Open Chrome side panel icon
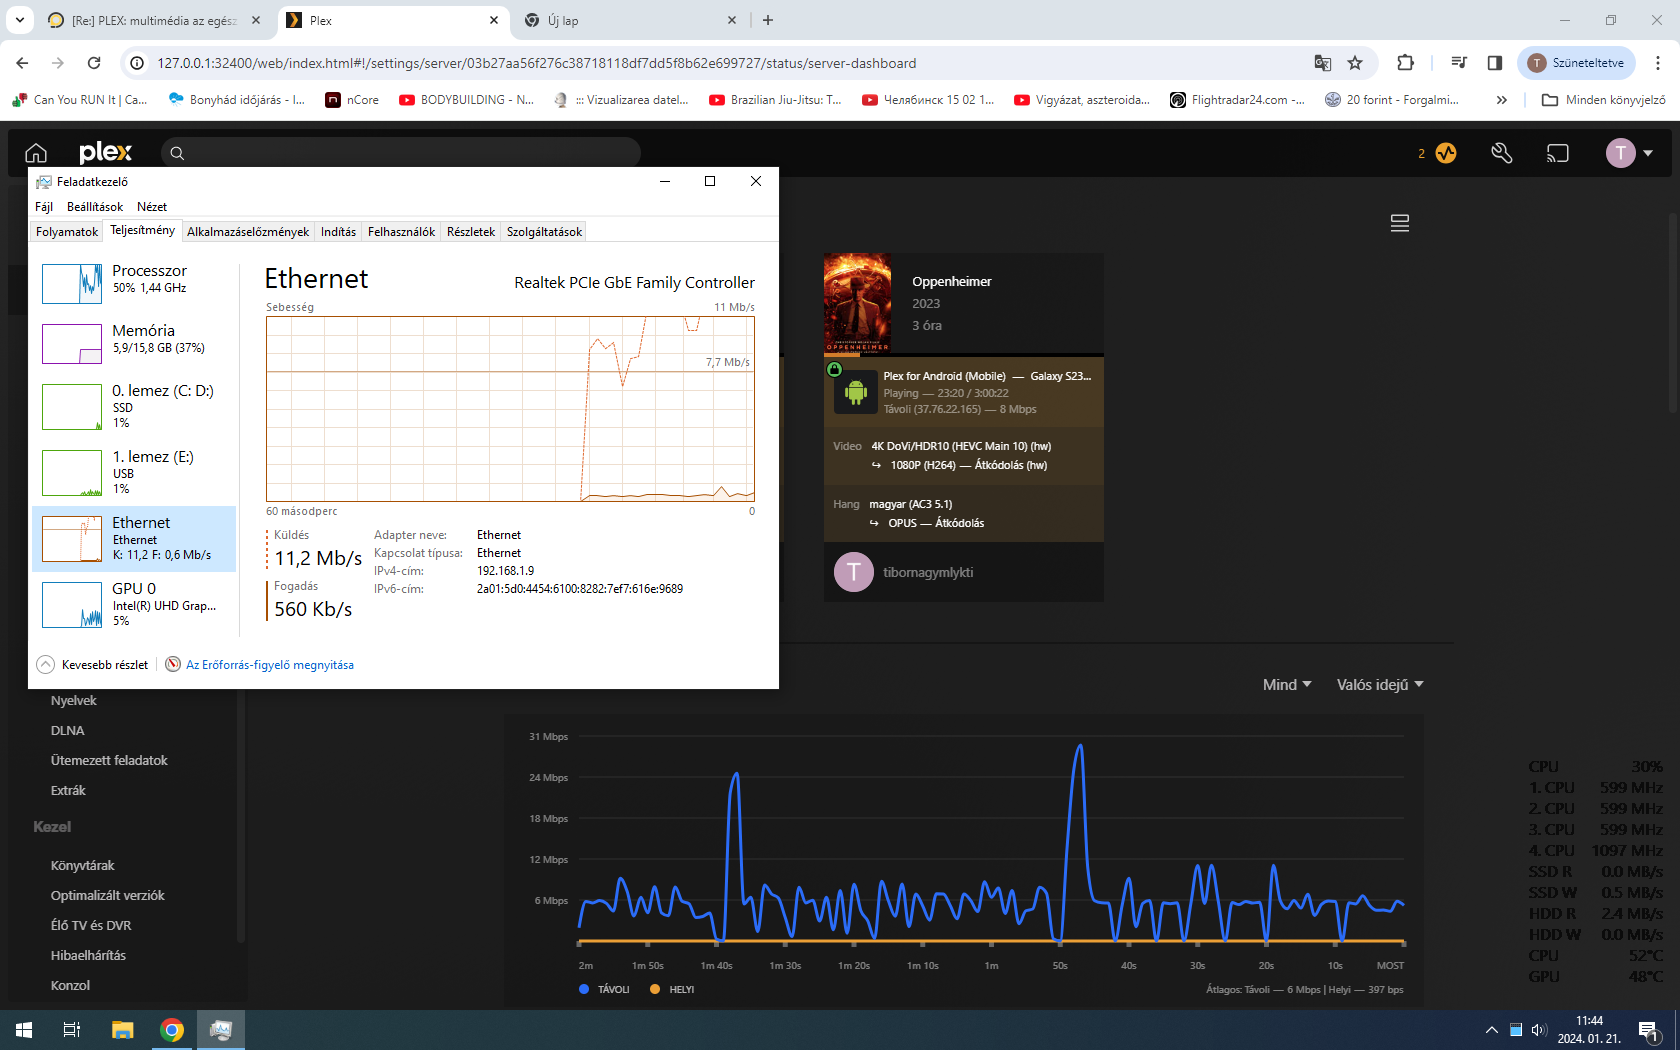This screenshot has height=1050, width=1680. tap(1495, 63)
